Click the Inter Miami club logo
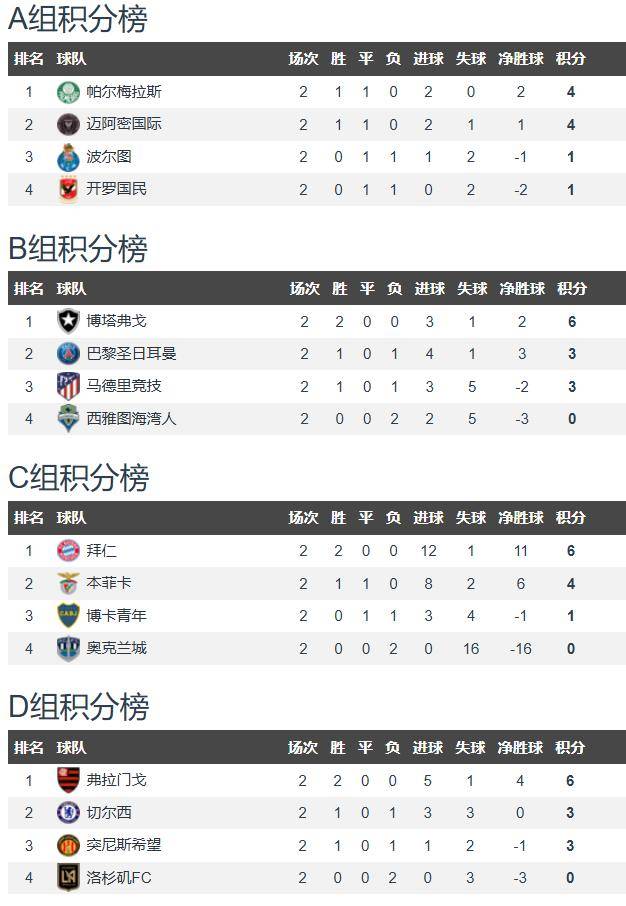The height and width of the screenshot is (906, 626). tap(68, 125)
